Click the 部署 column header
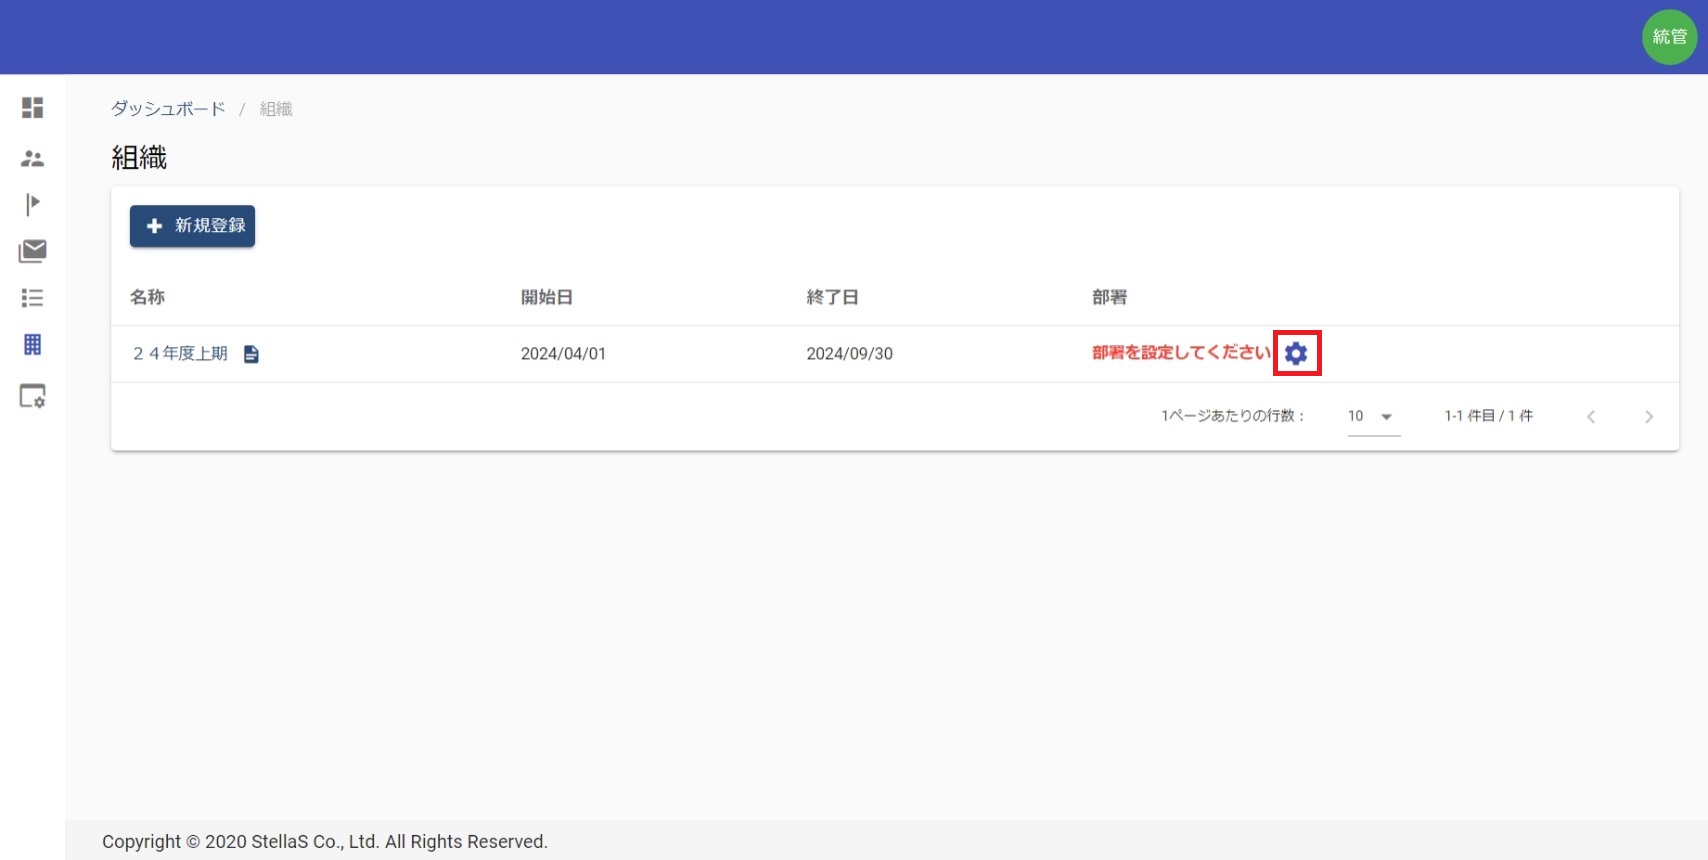The width and height of the screenshot is (1708, 860). coord(1109,297)
